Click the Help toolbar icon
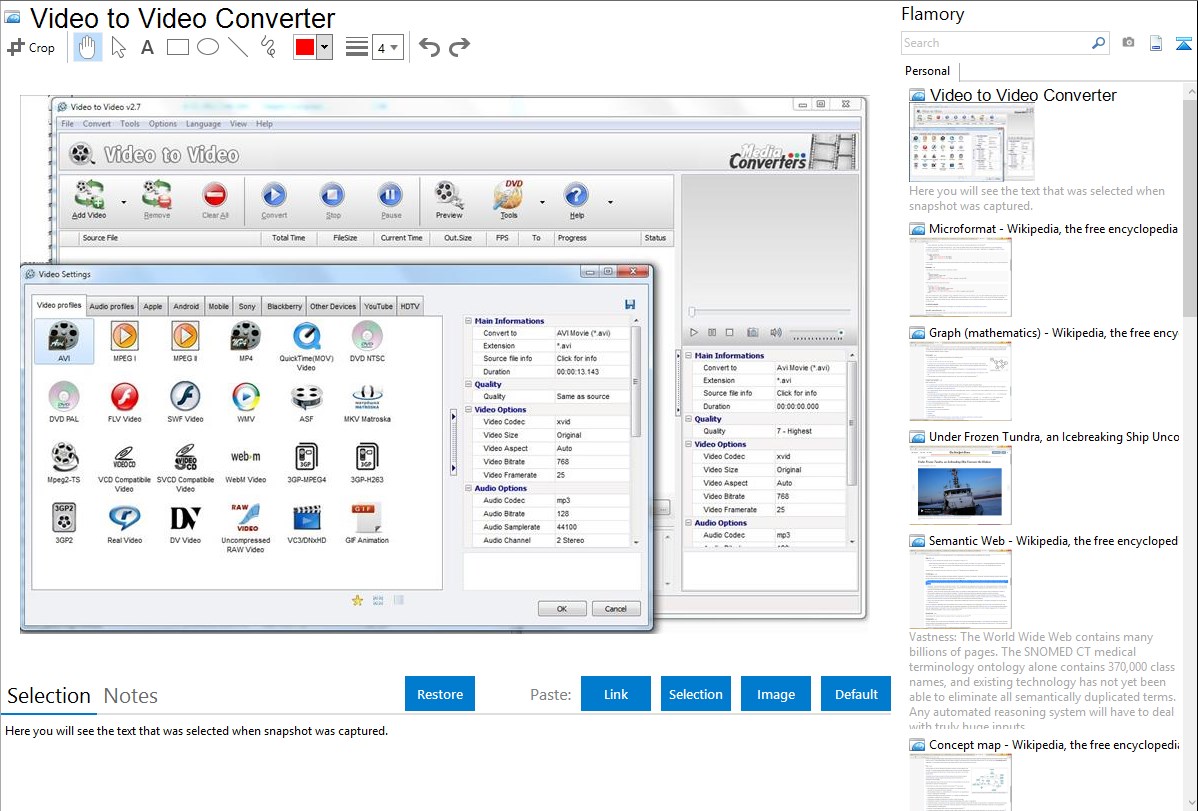The width and height of the screenshot is (1198, 811). coord(576,200)
